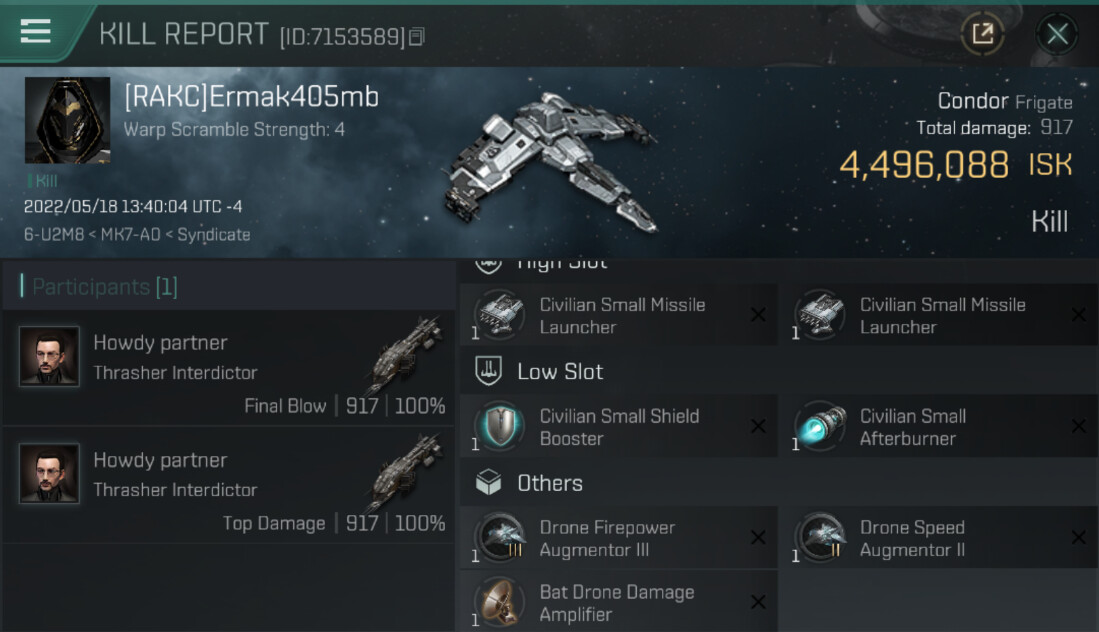
Task: Close the Kill Report window
Action: click(1057, 33)
